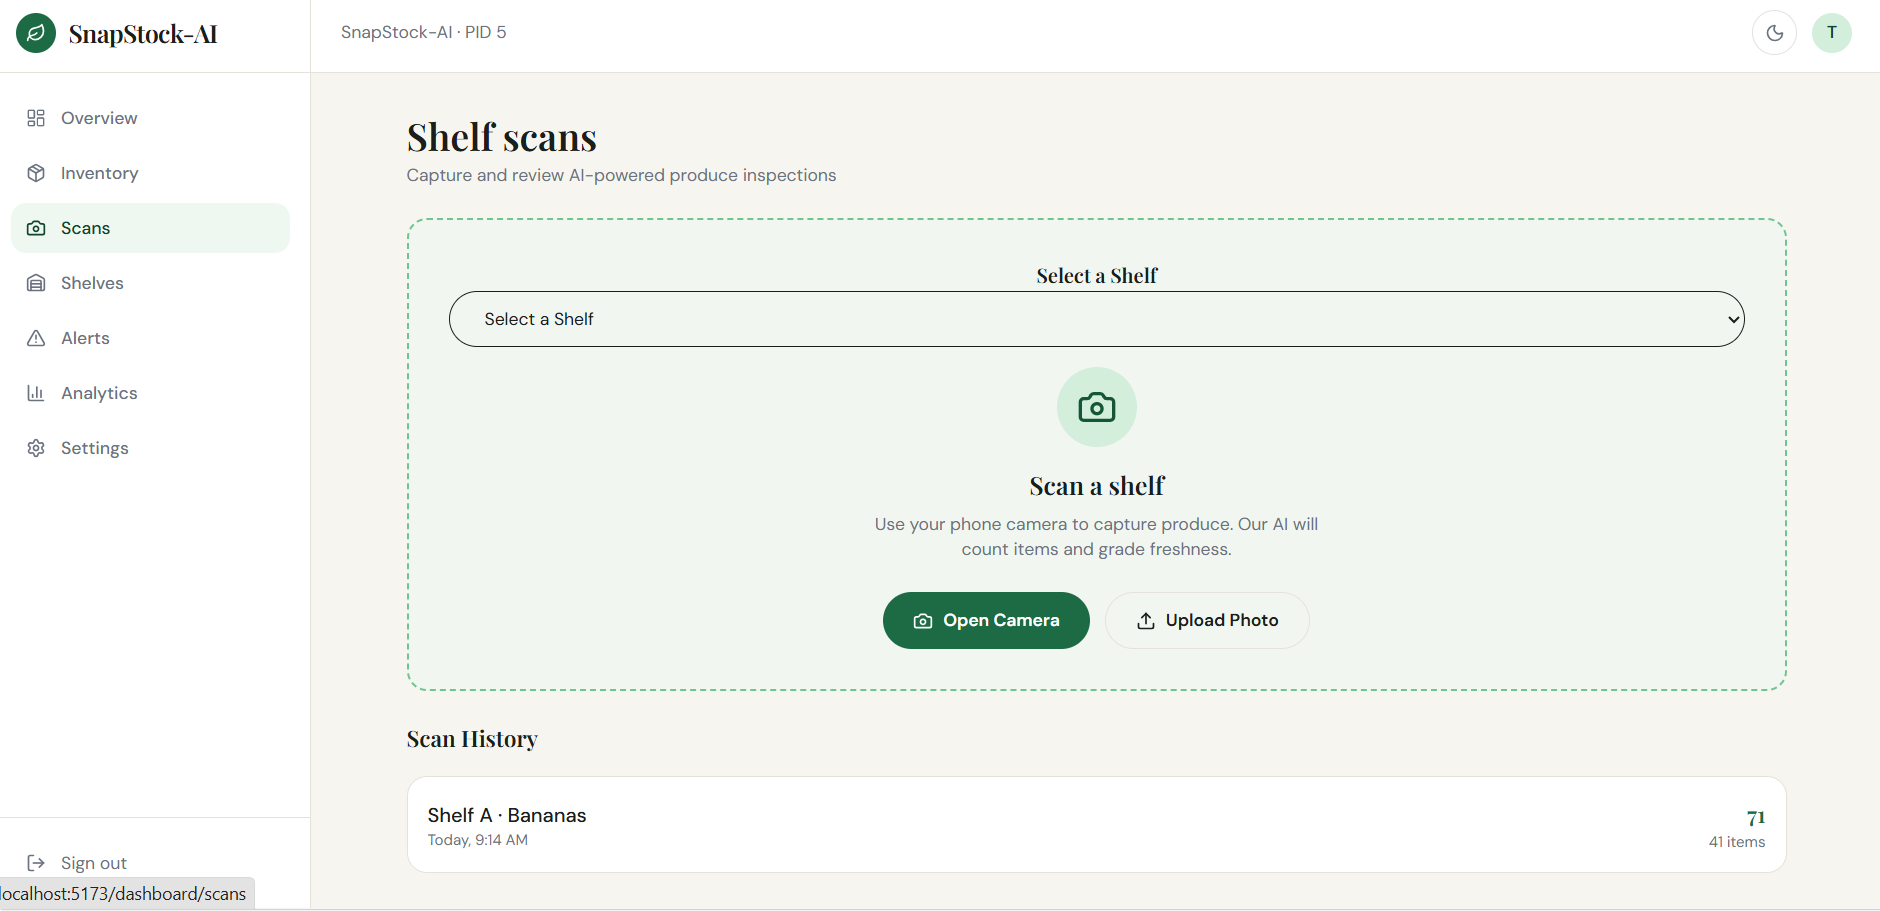Click the Inventory box icon in sidebar
Image resolution: width=1880 pixels, height=911 pixels.
click(36, 173)
